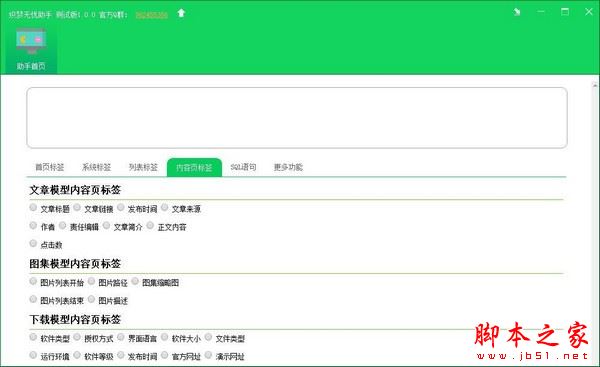Select the 点击数 radio button

(x=33, y=243)
